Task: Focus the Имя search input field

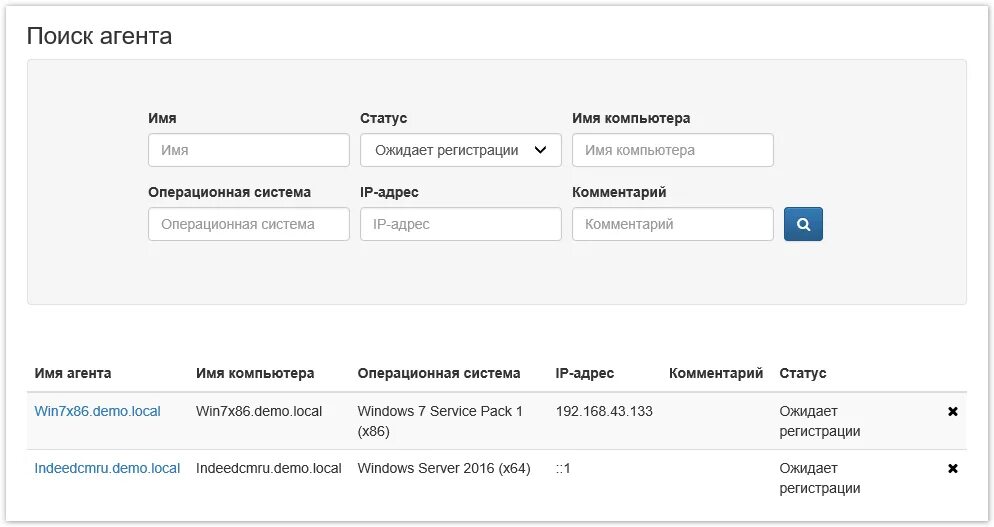Action: 248,150
